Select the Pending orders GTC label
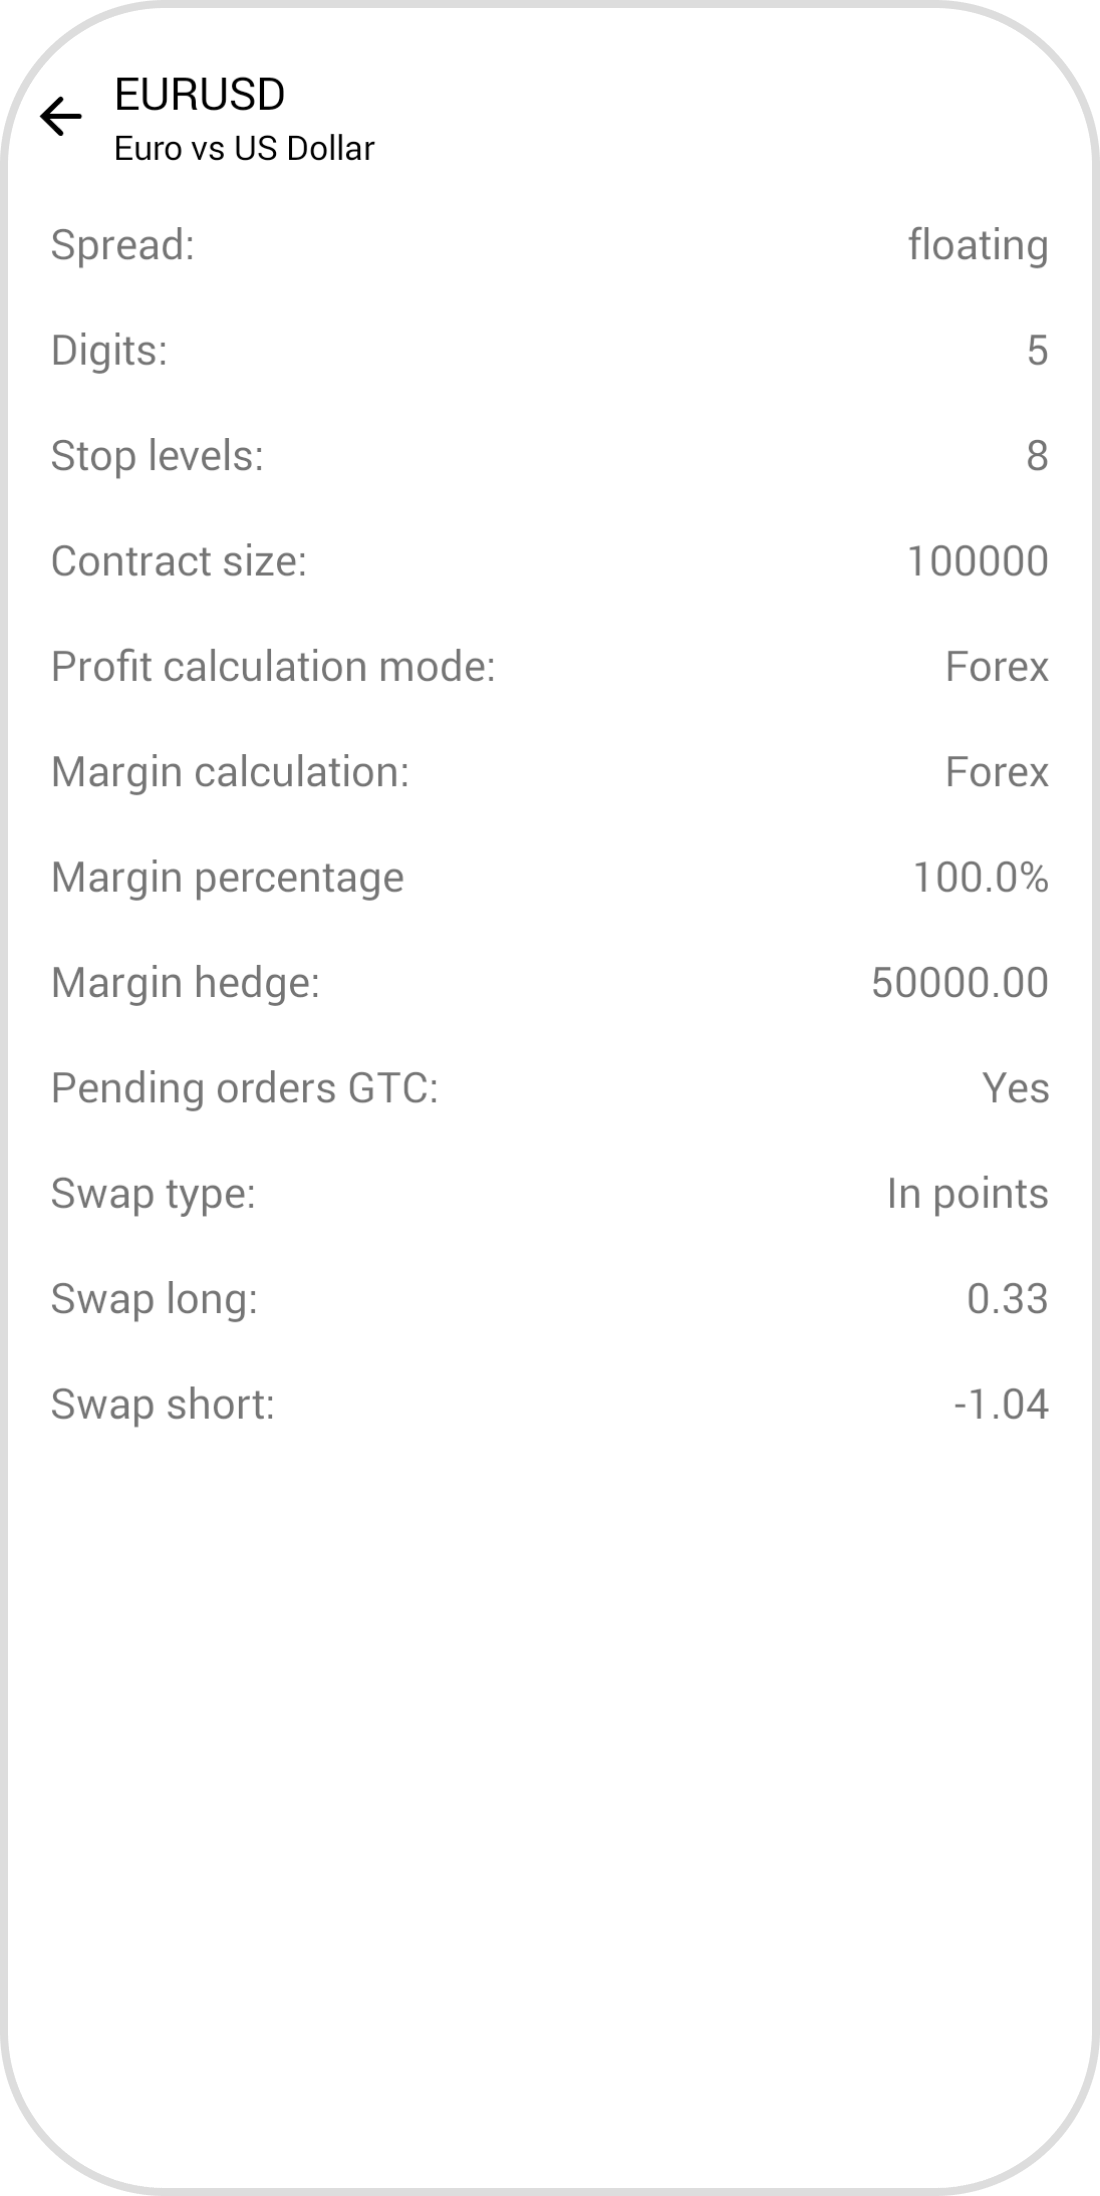1100x2196 pixels. pyautogui.click(x=245, y=1088)
